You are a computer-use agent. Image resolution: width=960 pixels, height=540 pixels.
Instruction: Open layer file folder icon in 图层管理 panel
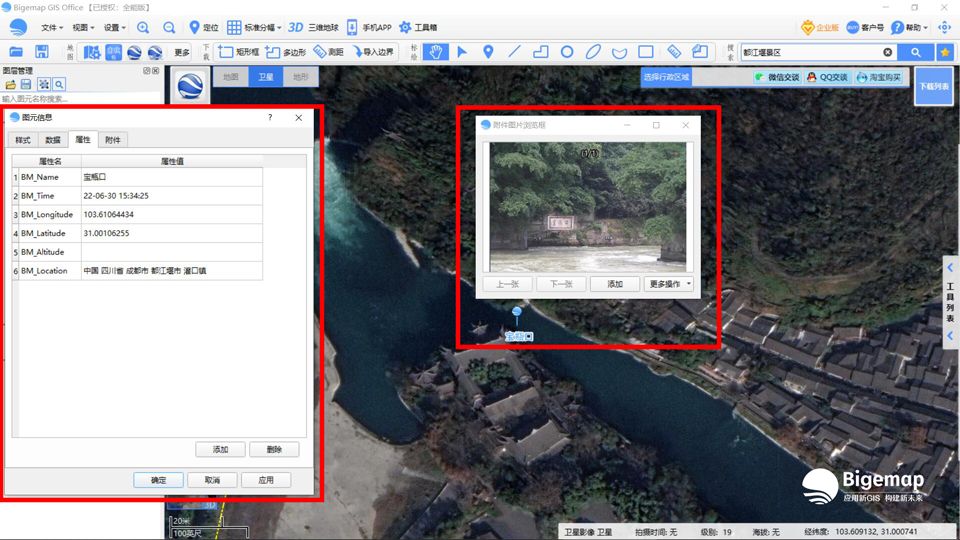[10, 84]
